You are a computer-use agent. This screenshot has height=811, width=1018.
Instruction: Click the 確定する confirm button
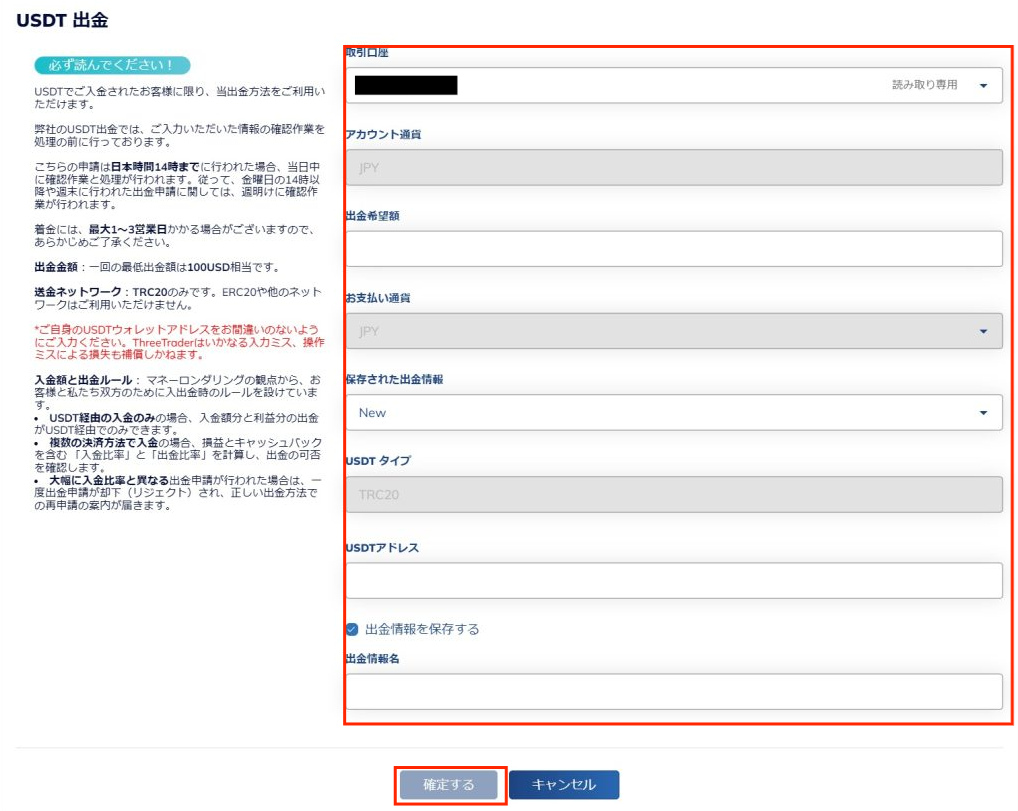pos(448,784)
